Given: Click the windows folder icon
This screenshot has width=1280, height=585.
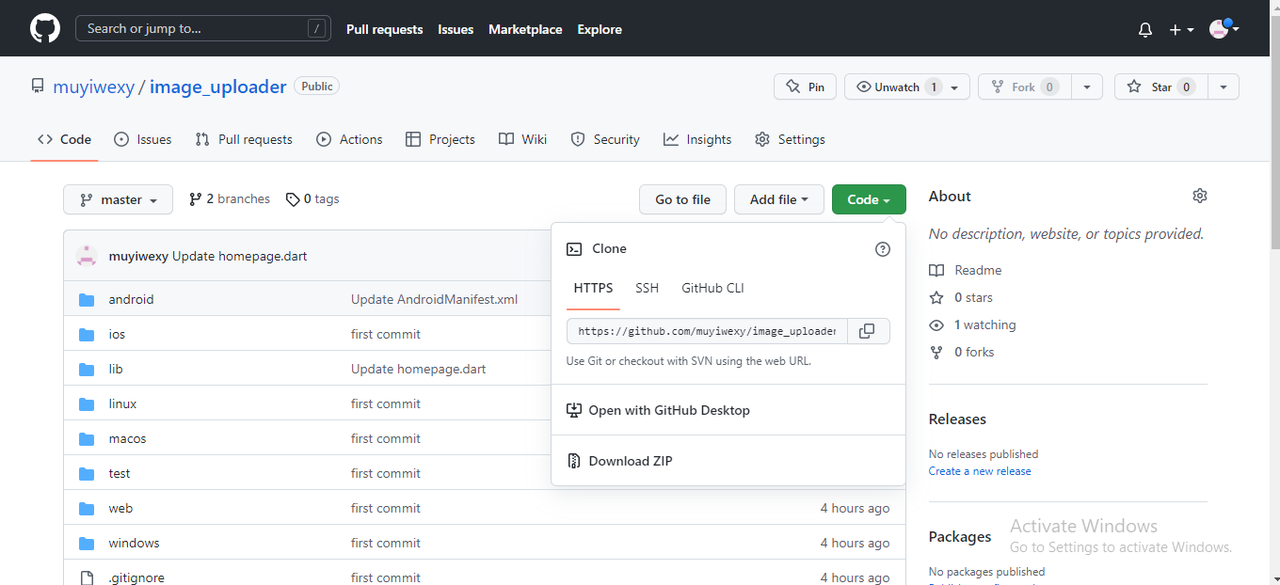Looking at the screenshot, I should (87, 543).
